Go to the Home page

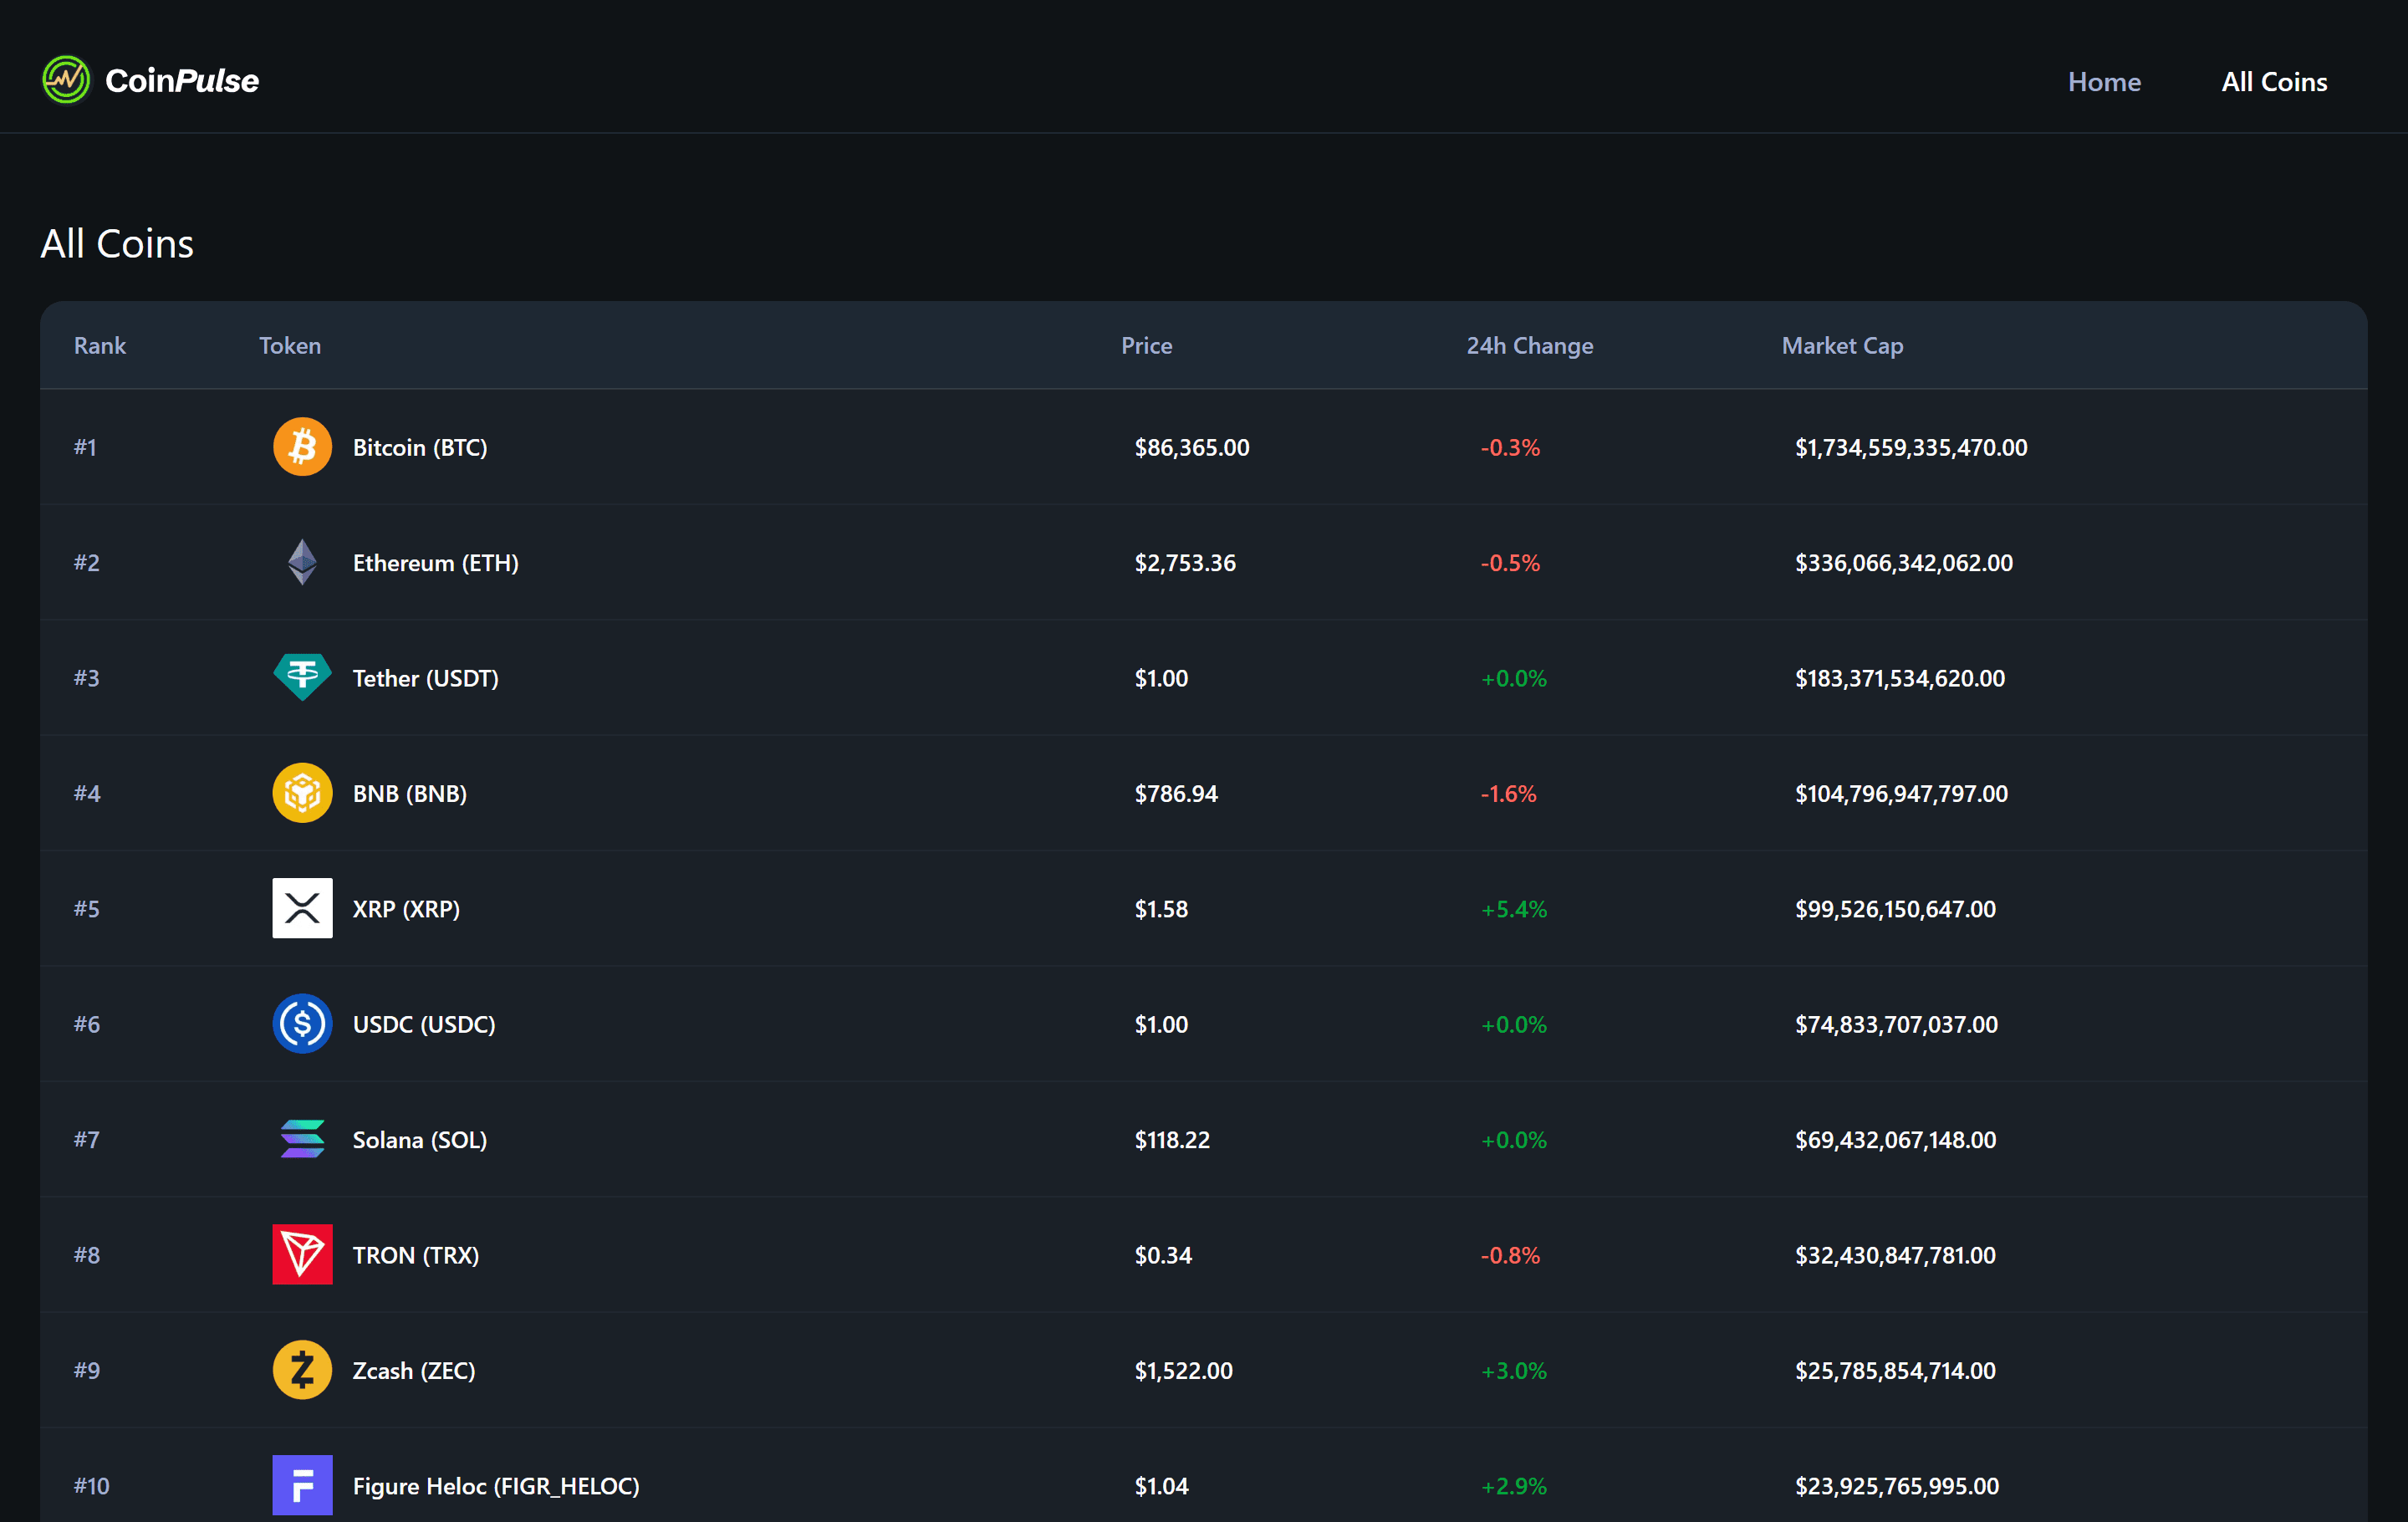click(x=2104, y=81)
